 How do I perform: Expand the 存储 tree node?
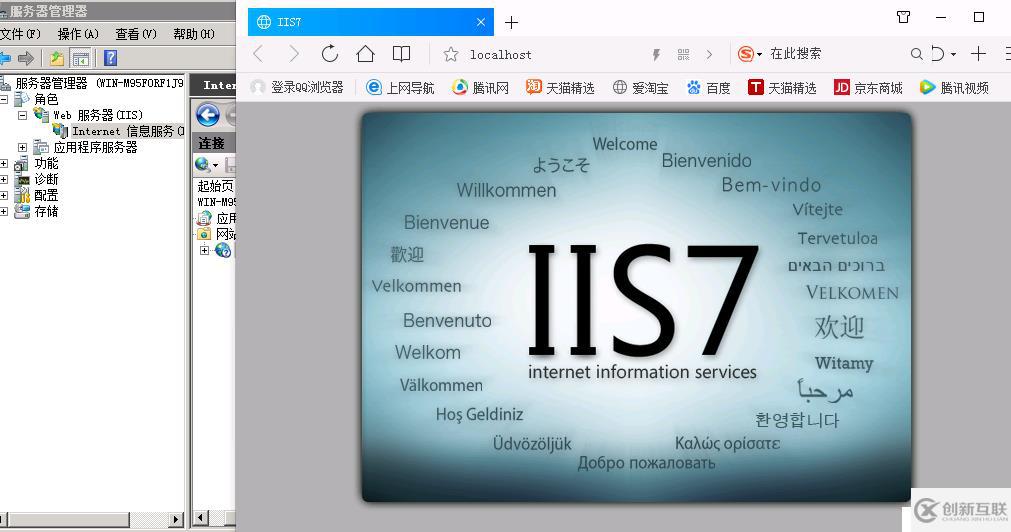[4, 212]
